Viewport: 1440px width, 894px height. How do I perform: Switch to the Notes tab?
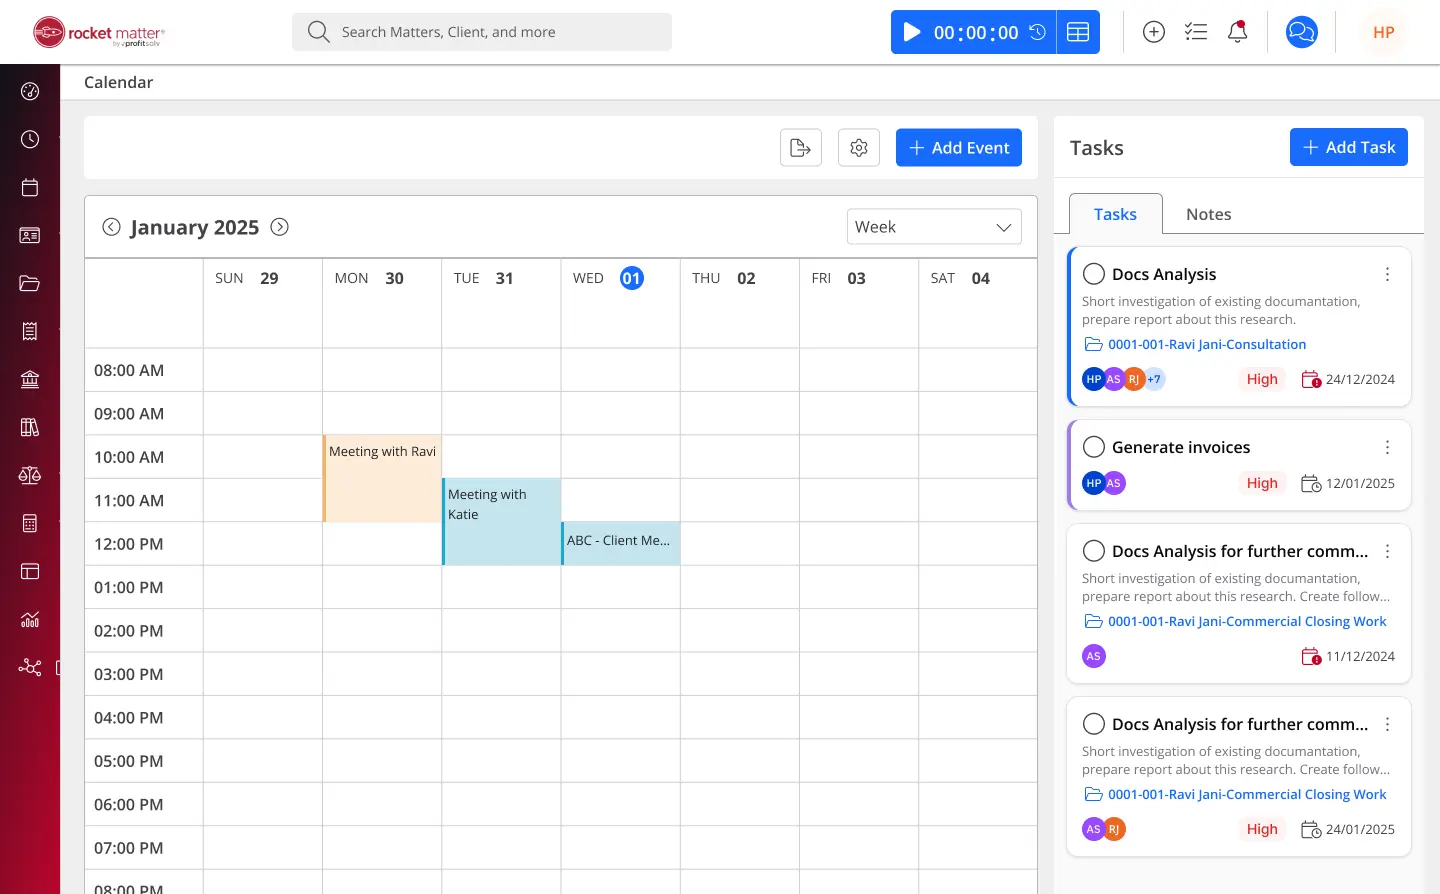(1208, 214)
